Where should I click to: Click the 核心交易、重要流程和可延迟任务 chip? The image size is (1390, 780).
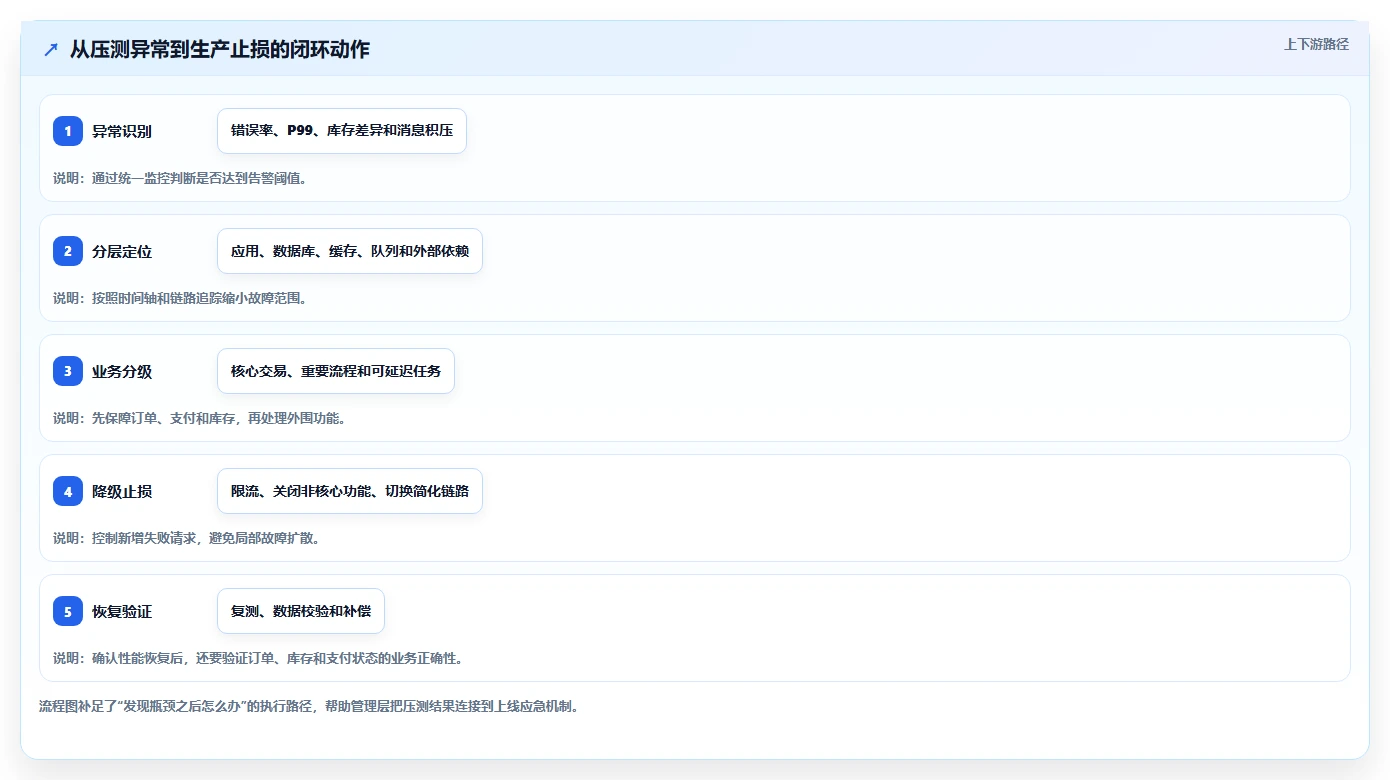click(x=336, y=371)
